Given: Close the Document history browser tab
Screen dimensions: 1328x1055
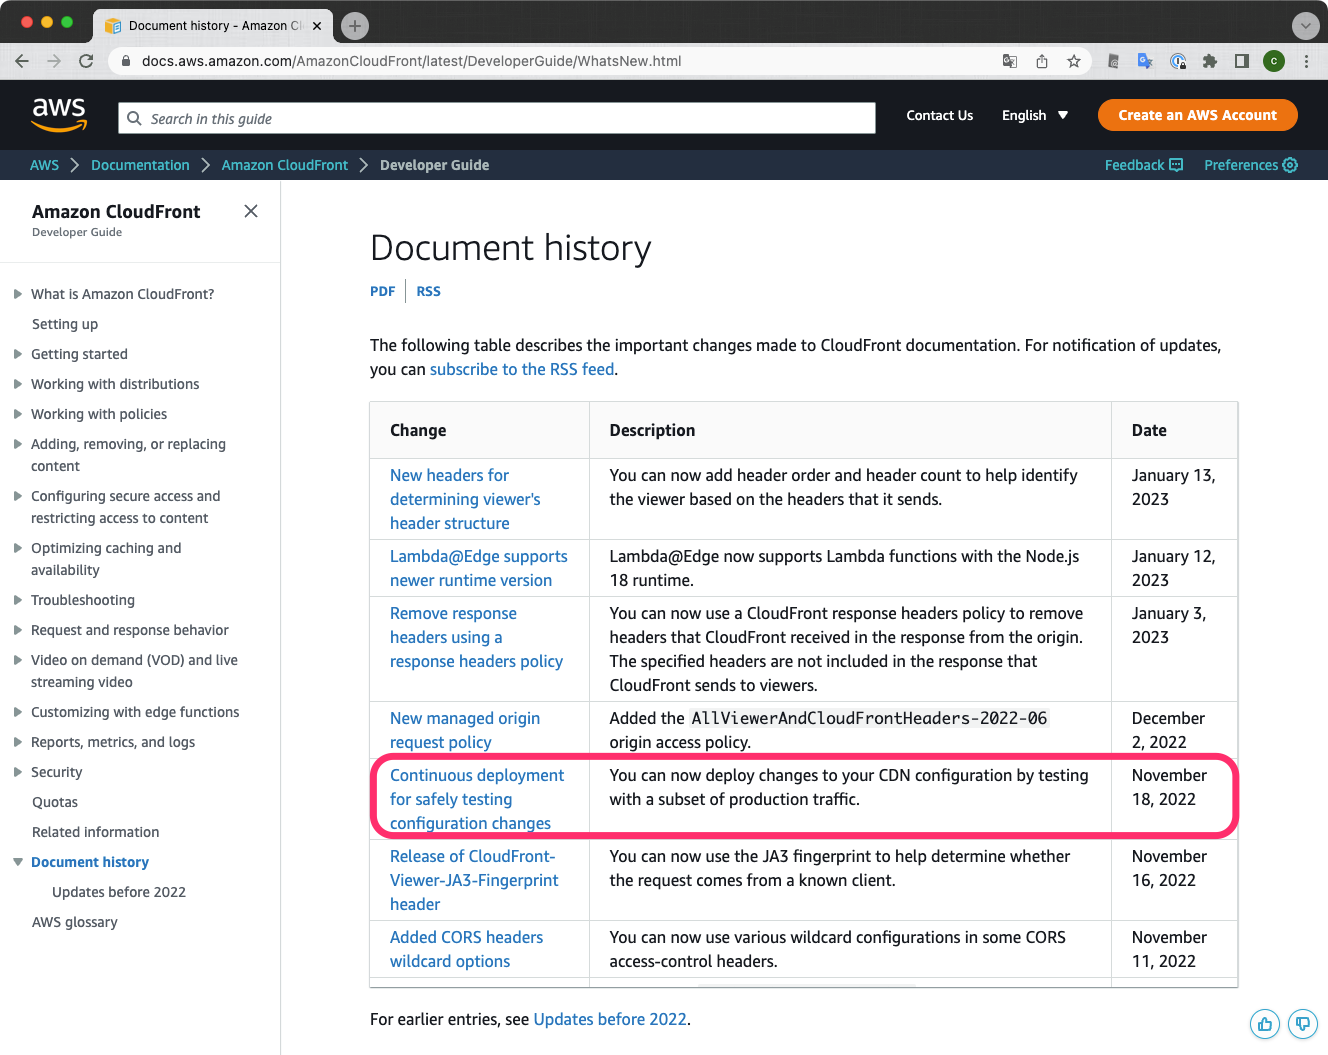Looking at the screenshot, I should [x=317, y=26].
